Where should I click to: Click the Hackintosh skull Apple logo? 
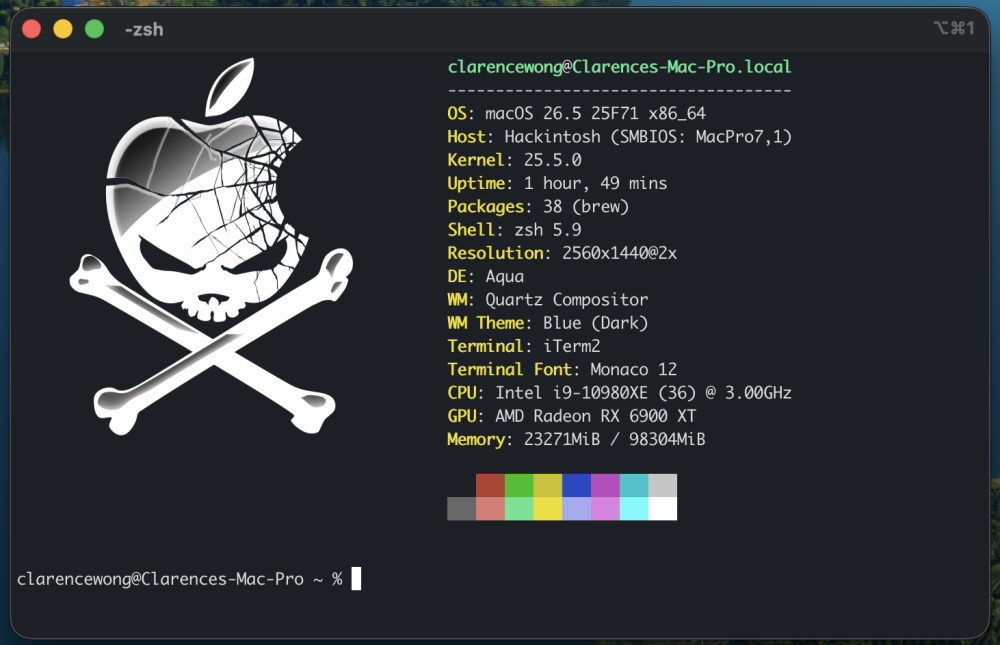pyautogui.click(x=211, y=247)
